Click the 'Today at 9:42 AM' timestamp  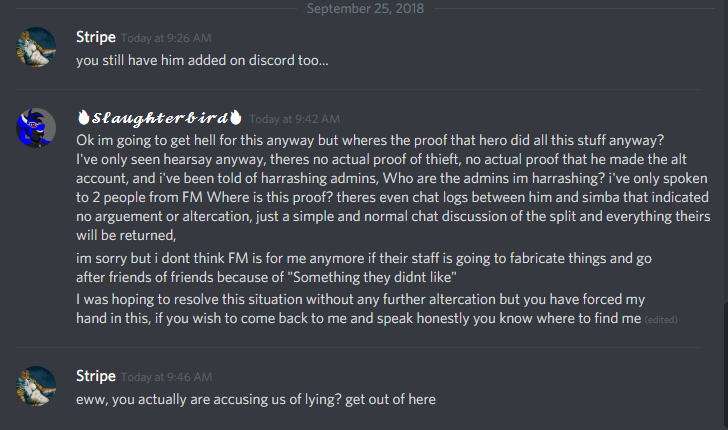pos(294,119)
